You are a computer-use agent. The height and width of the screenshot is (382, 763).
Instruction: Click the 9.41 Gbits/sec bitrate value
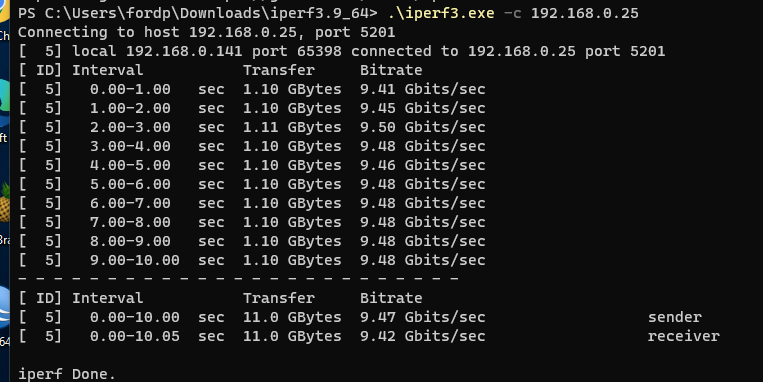[422, 89]
